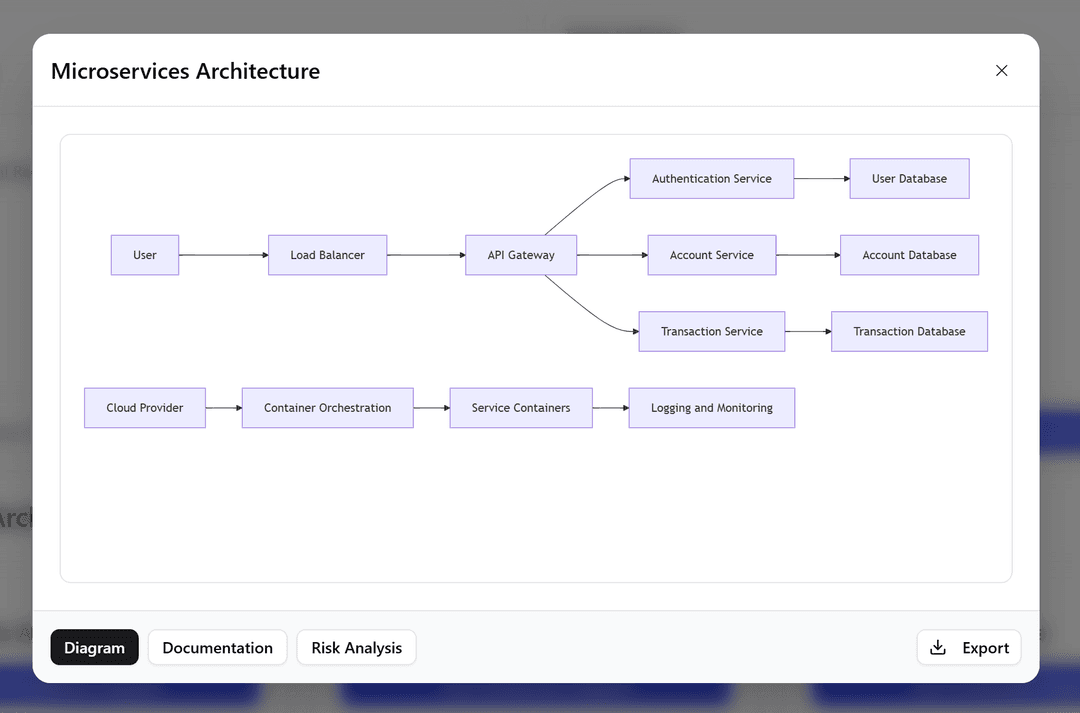The height and width of the screenshot is (713, 1080).
Task: Click the Service Containers box
Action: click(x=520, y=408)
